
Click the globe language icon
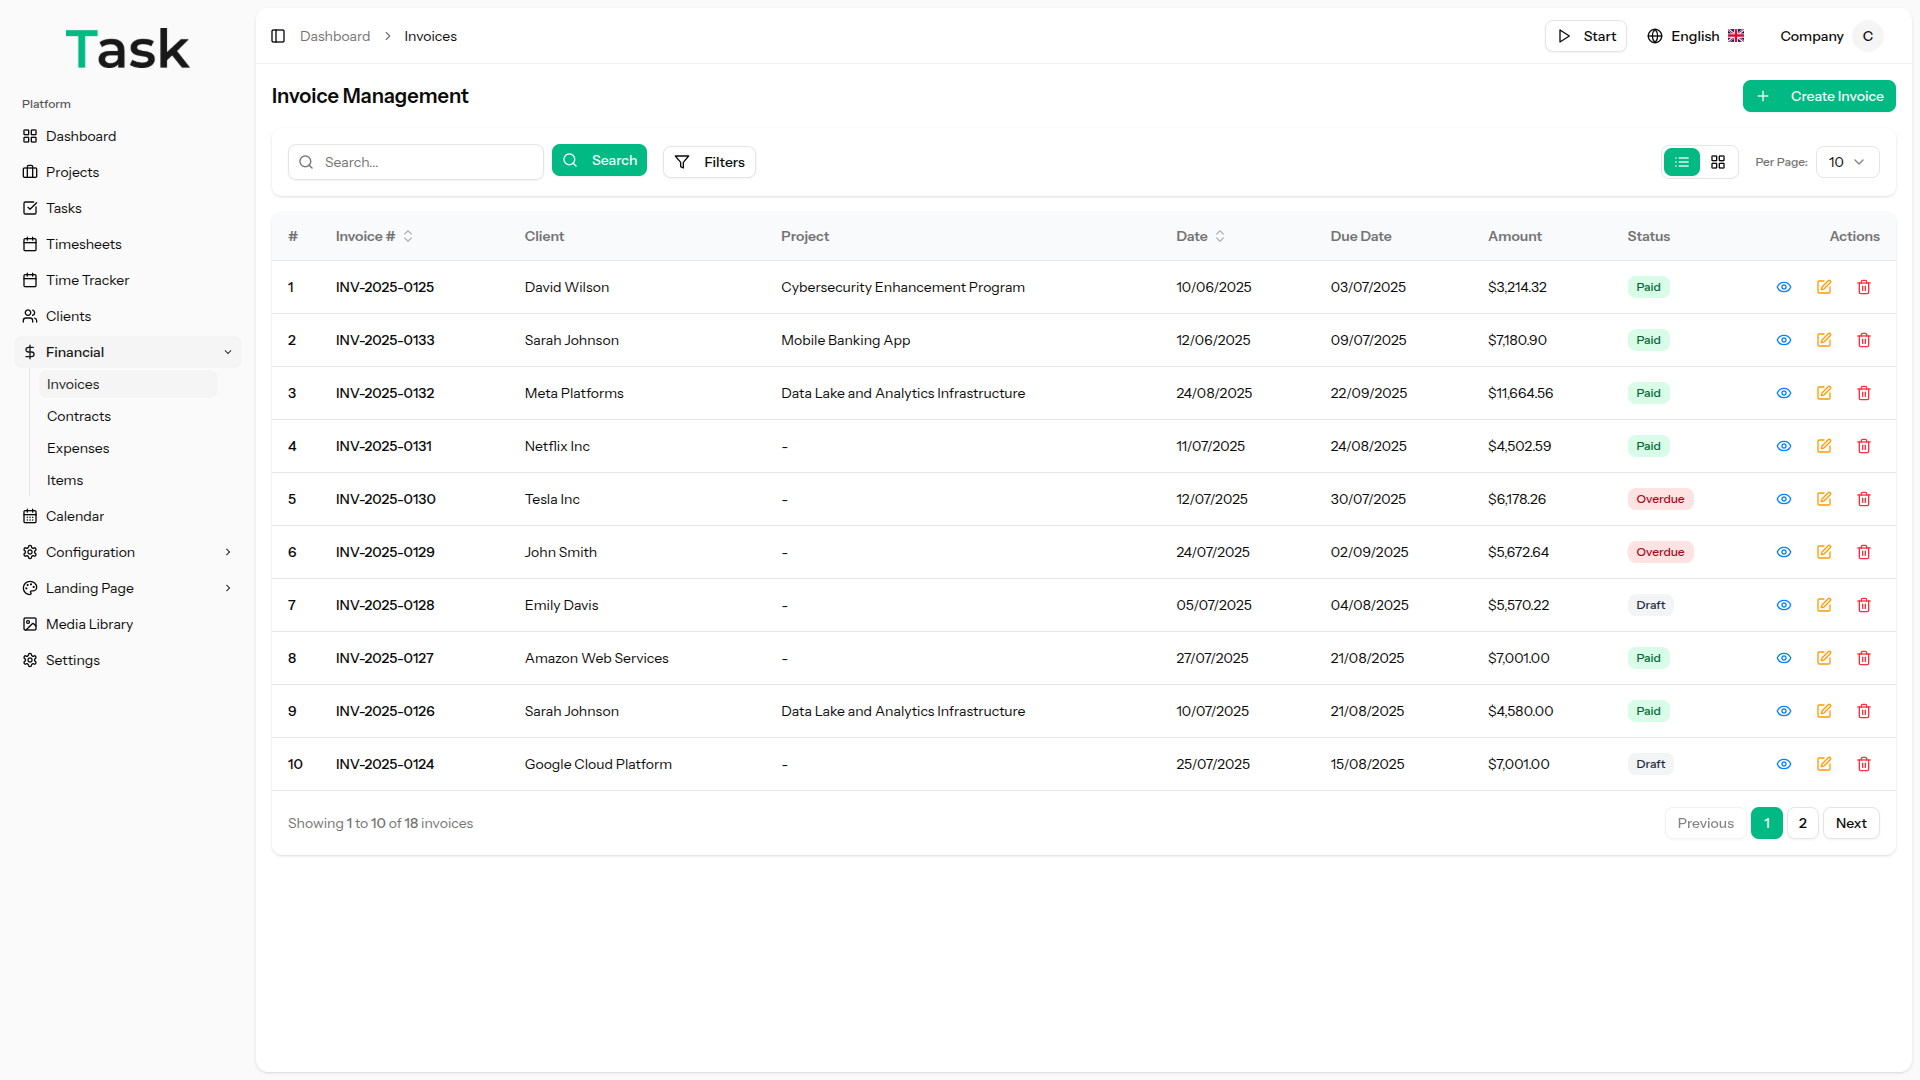1655,36
